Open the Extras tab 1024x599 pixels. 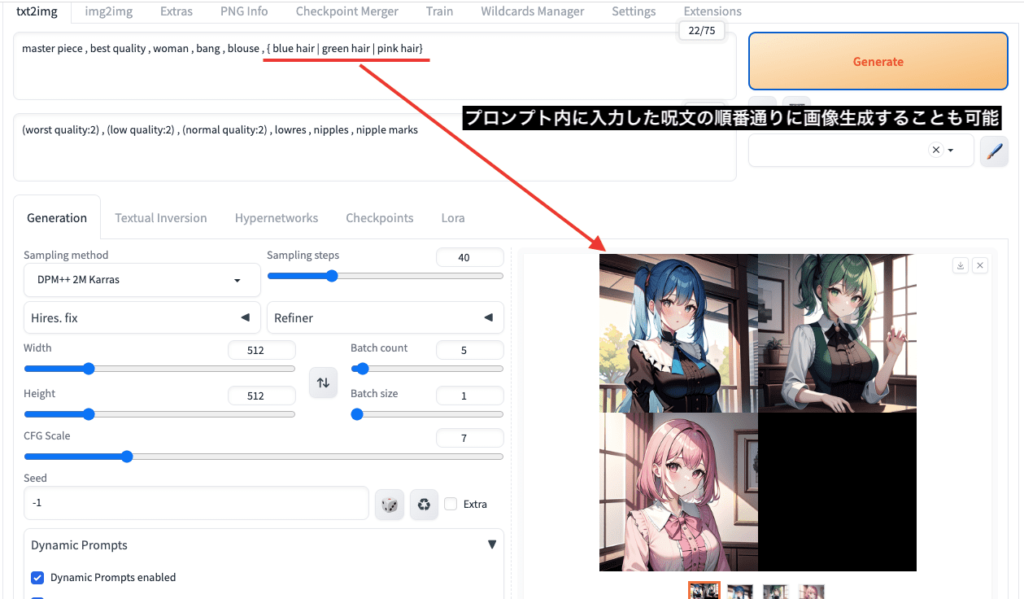[176, 11]
